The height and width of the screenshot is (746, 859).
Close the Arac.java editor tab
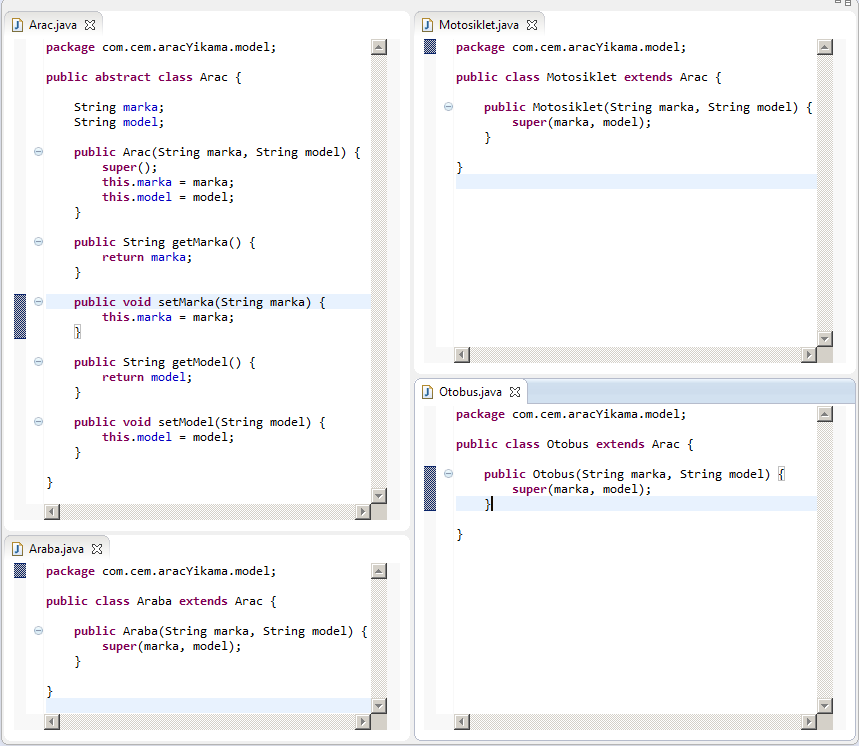90,24
